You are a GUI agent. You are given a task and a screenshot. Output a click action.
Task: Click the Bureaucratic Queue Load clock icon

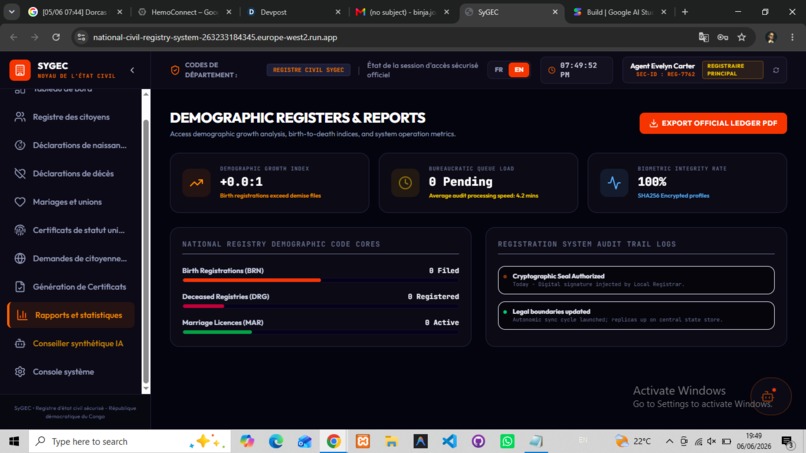(x=405, y=183)
